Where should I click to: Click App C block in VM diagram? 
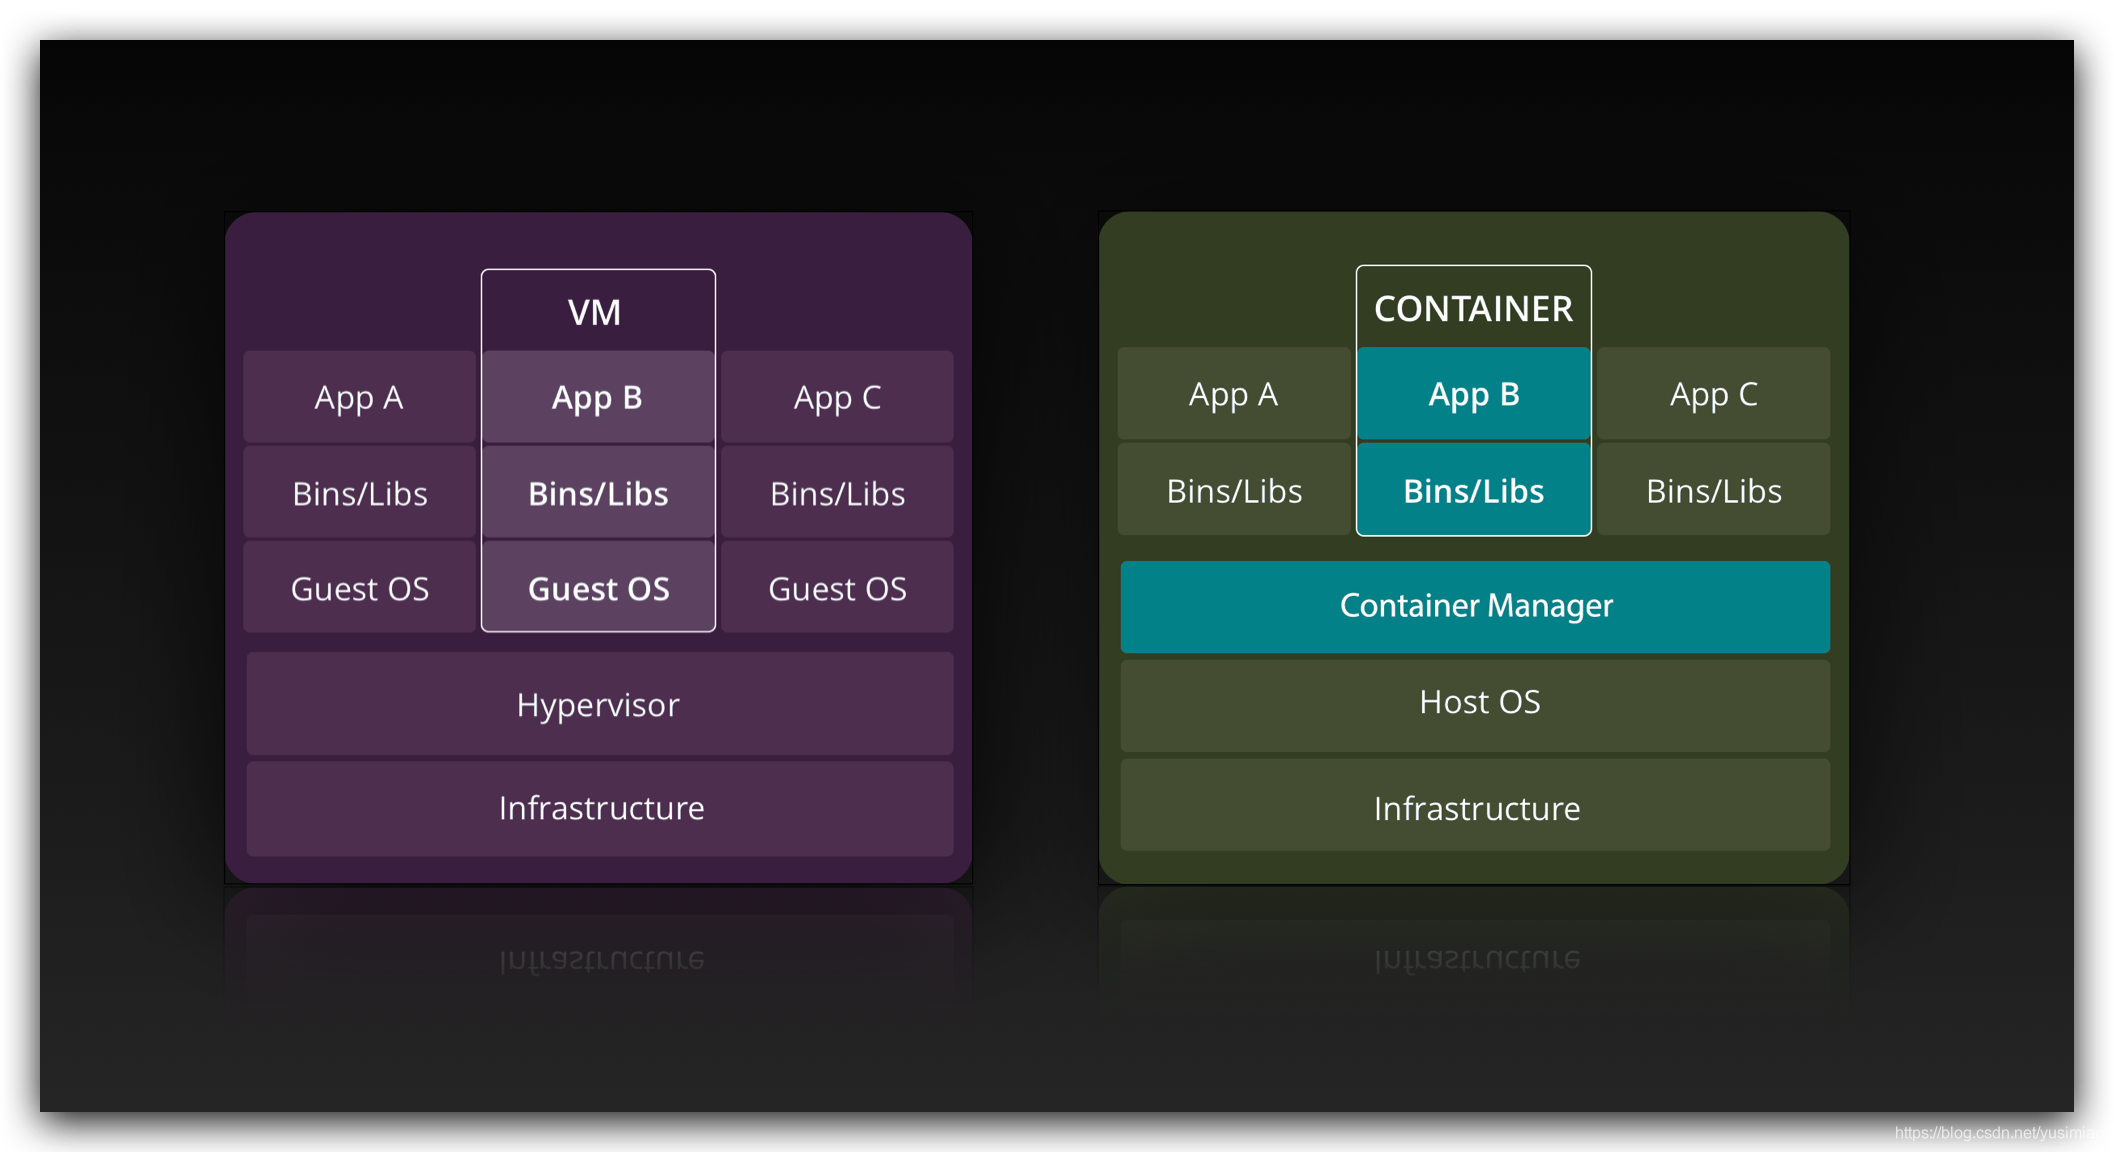837,397
